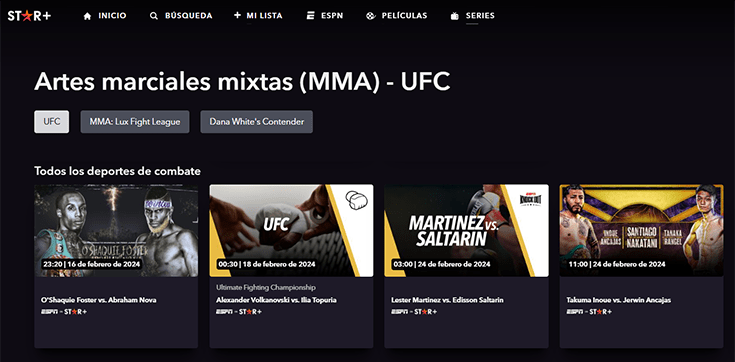Screen dimensions: 735x362
Task: Click the home icon beside Inicio
Action: tap(87, 16)
